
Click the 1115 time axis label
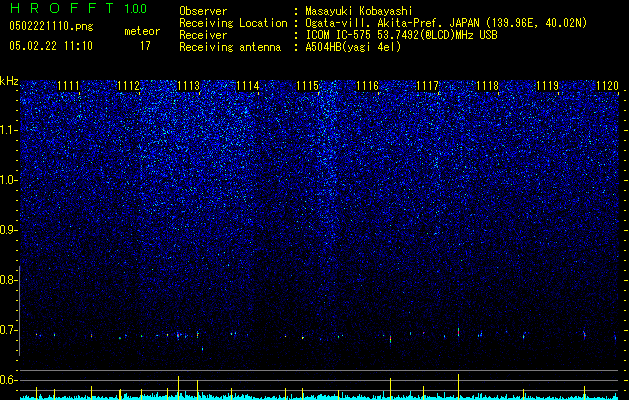308,86
